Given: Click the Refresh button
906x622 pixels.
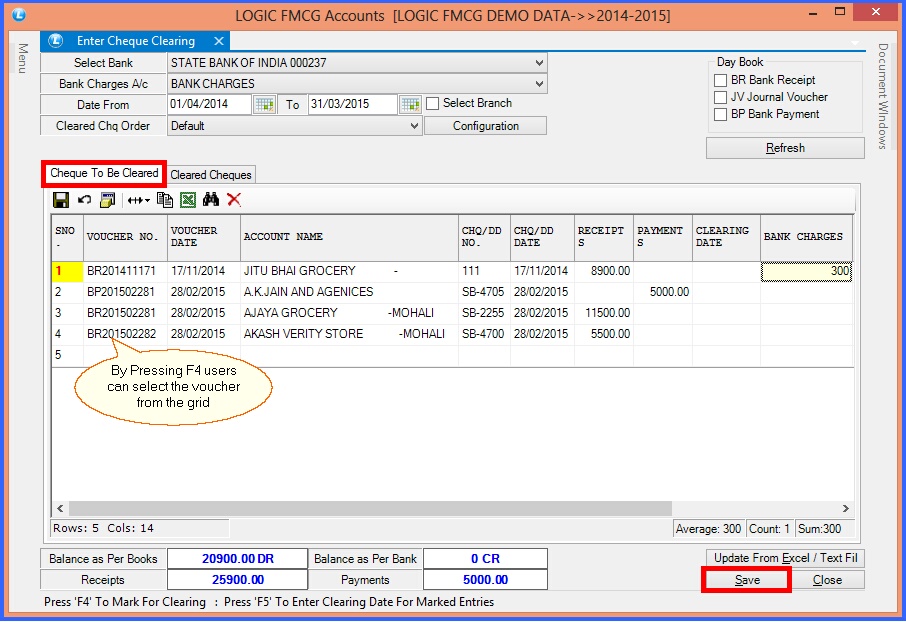Looking at the screenshot, I should point(785,148).
